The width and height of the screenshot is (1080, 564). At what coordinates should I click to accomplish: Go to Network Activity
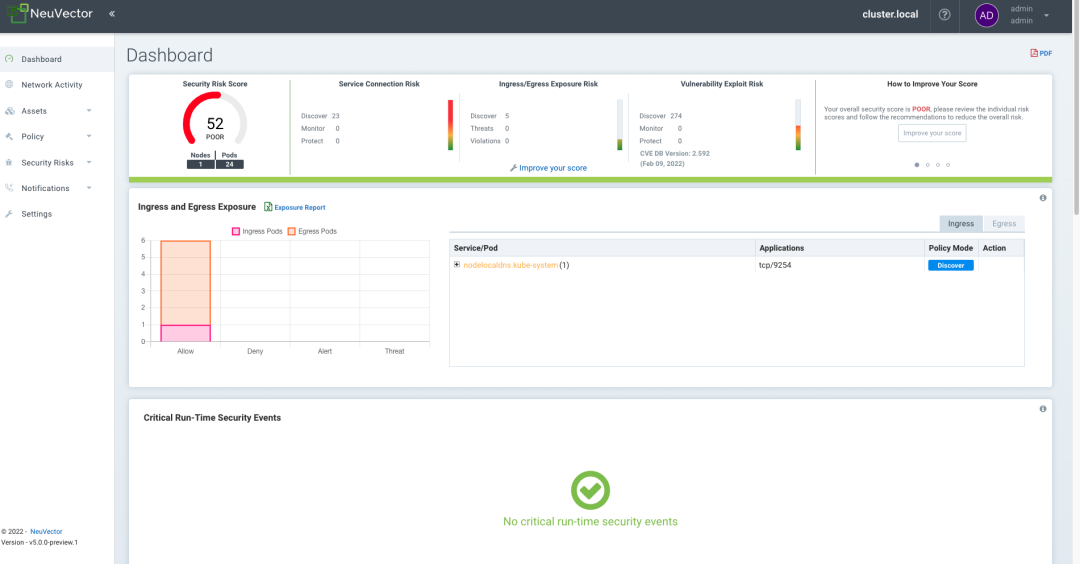point(52,85)
